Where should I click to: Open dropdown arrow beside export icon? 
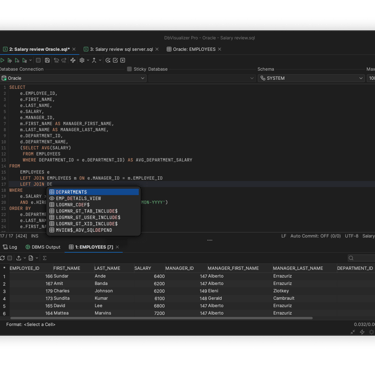coord(24,258)
